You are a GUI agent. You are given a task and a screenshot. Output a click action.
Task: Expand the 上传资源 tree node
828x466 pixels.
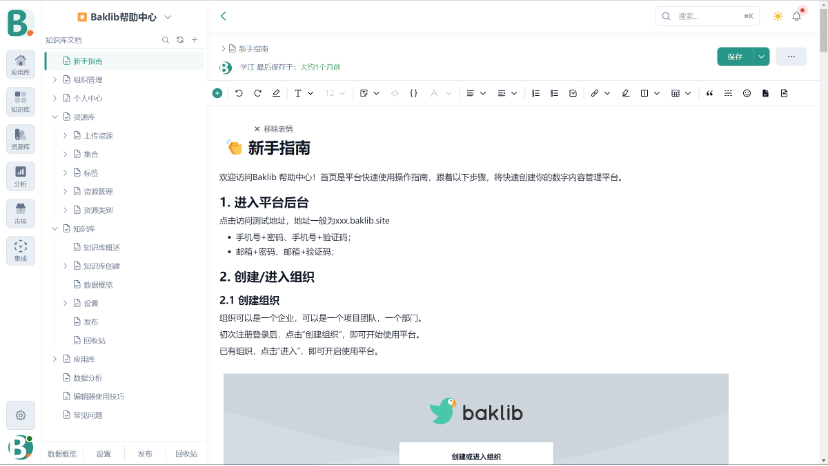pos(65,136)
